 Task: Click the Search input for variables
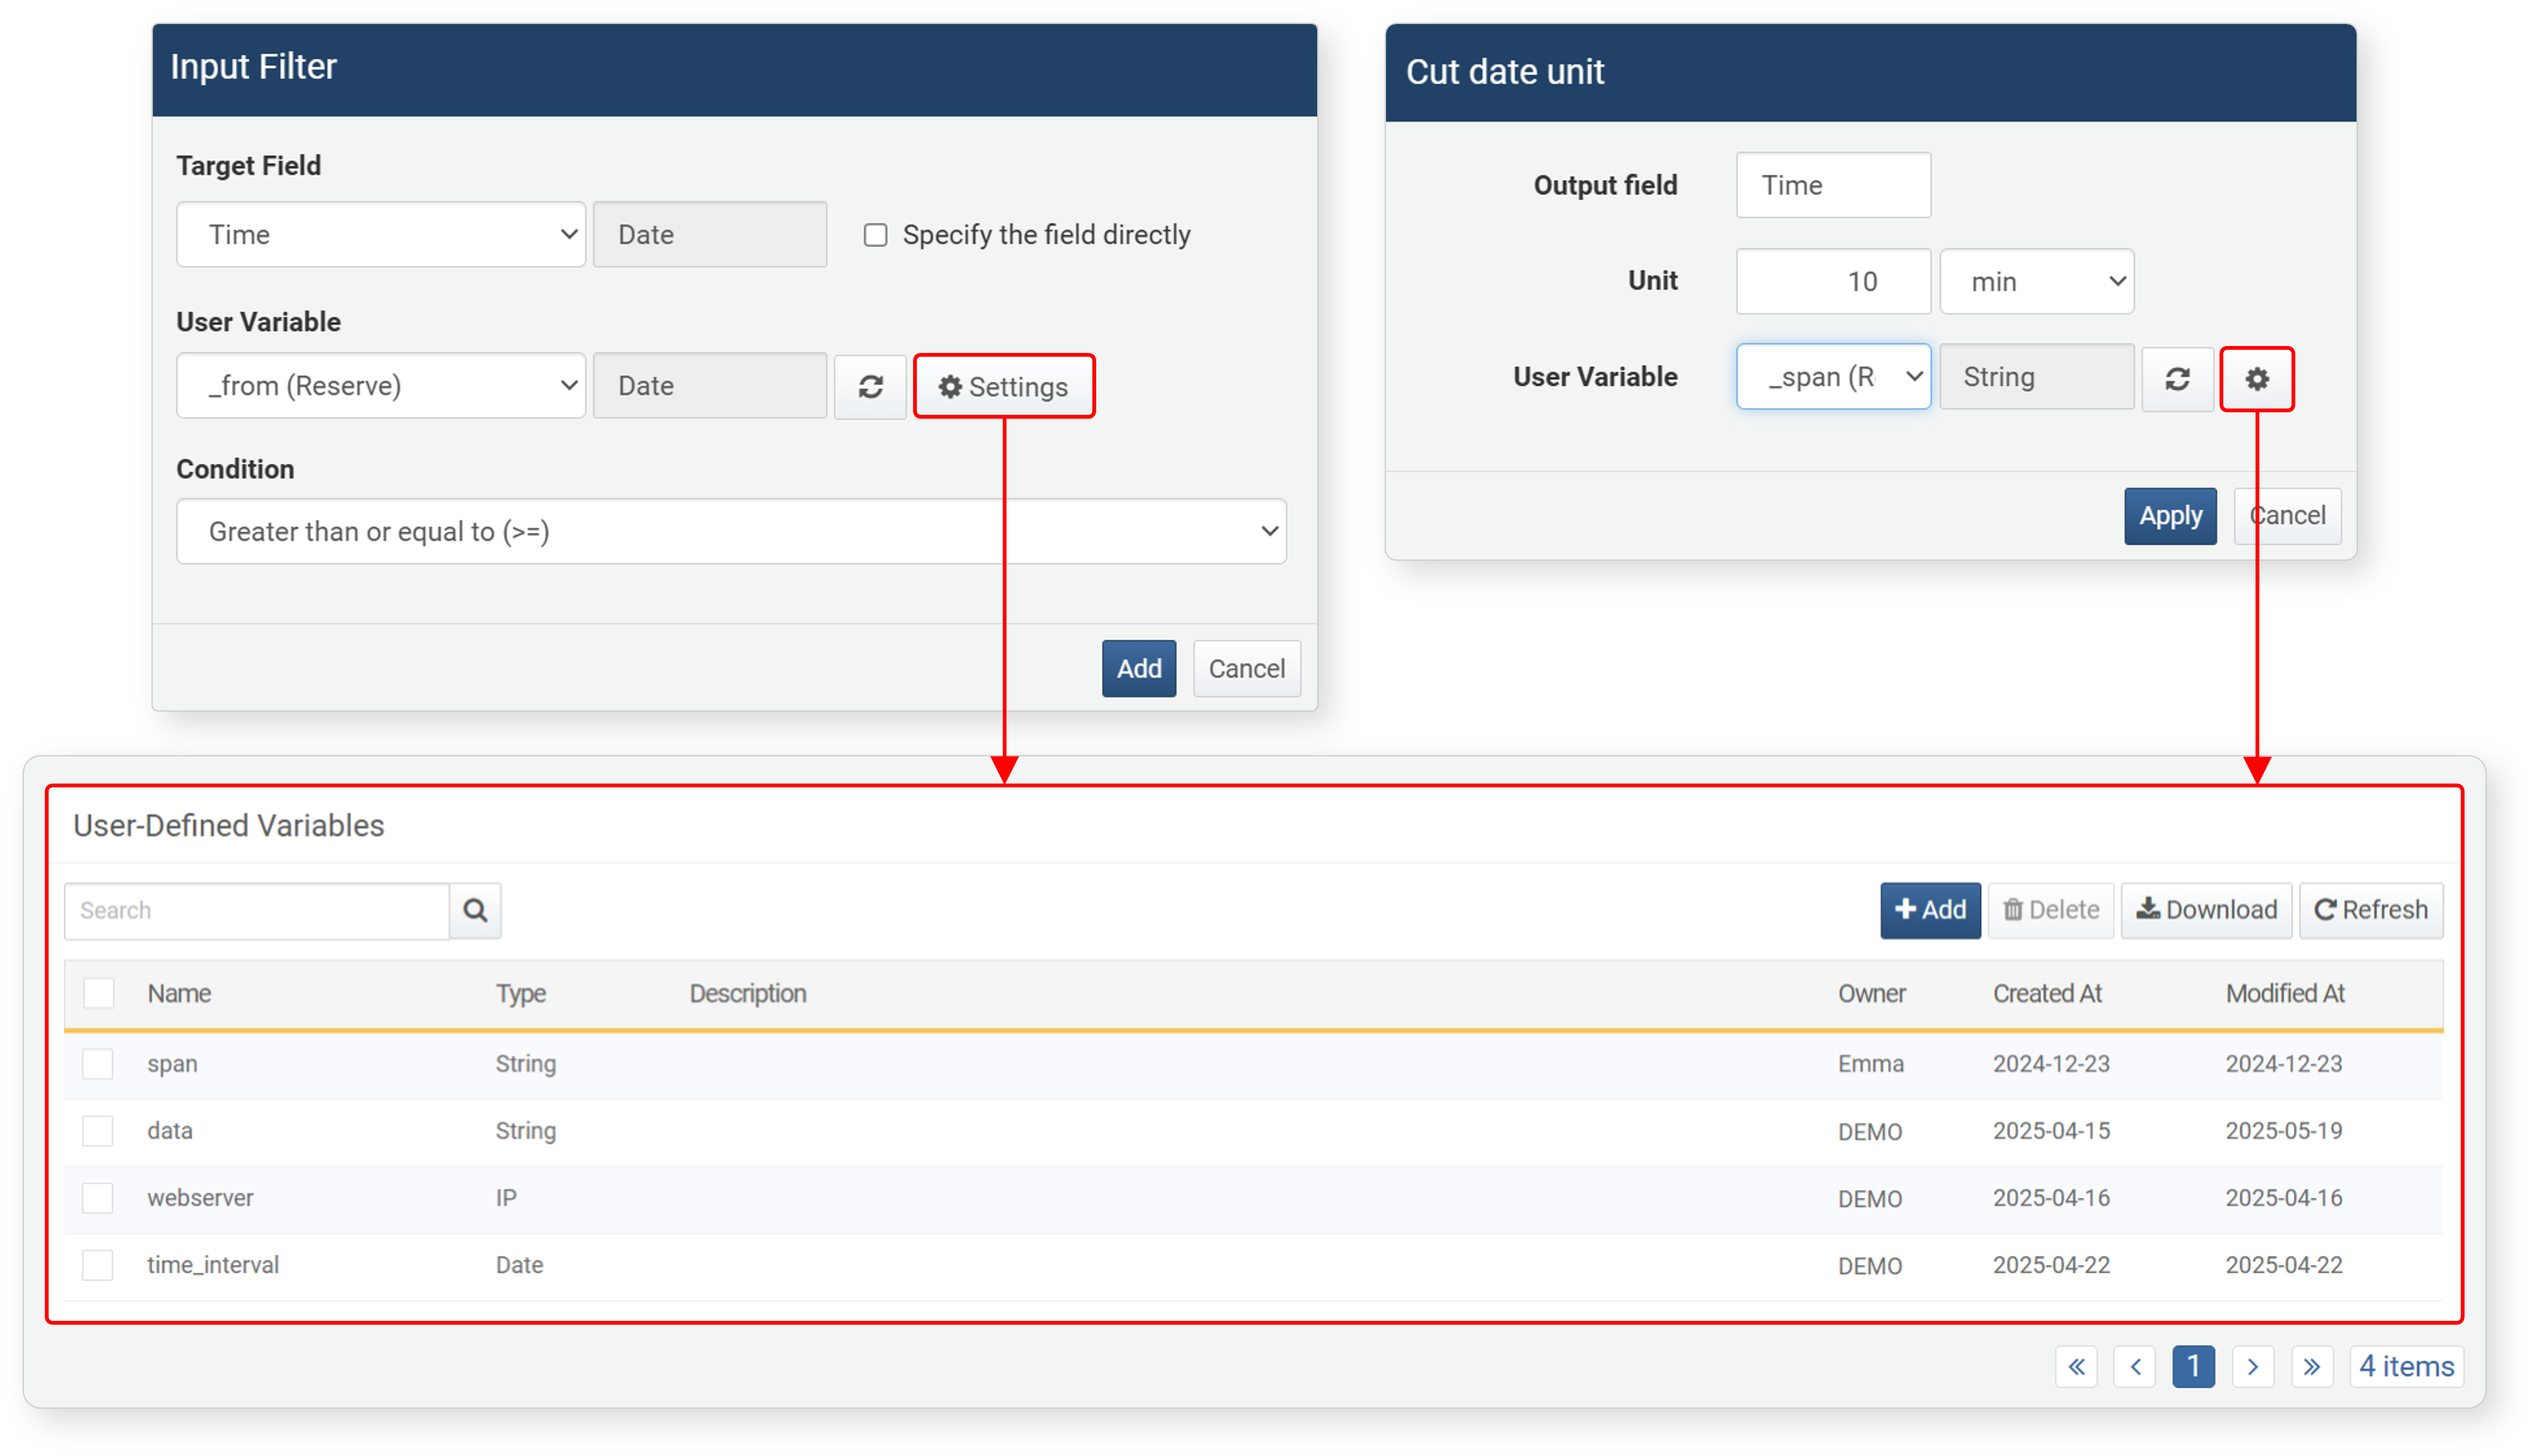tap(257, 910)
